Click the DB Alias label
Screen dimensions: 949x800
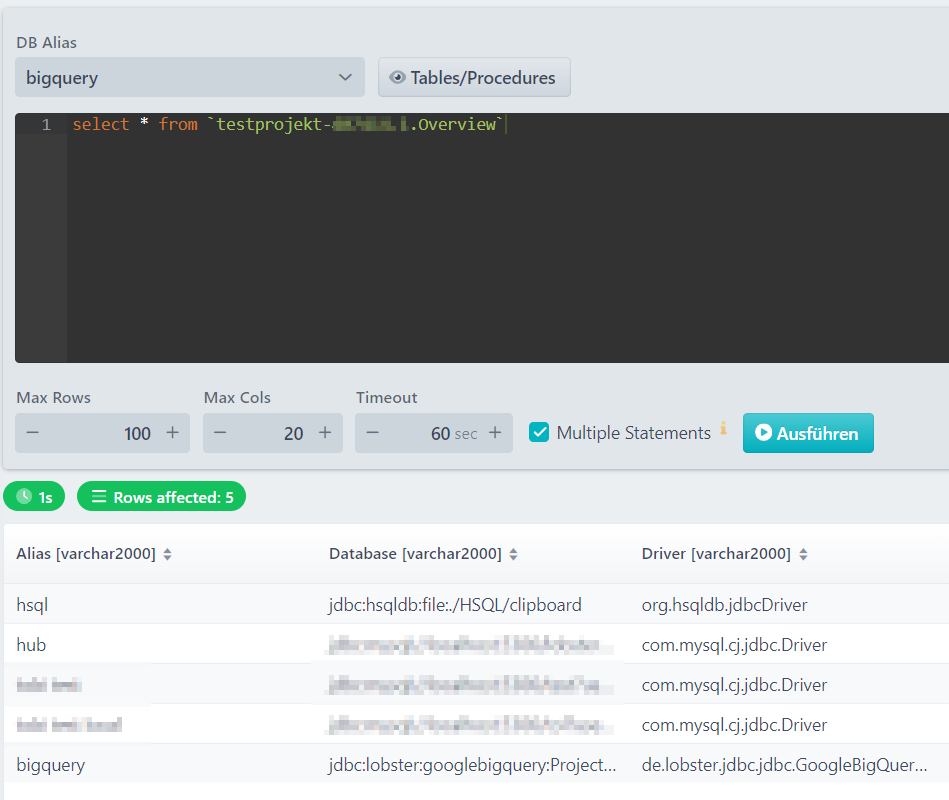(x=47, y=43)
